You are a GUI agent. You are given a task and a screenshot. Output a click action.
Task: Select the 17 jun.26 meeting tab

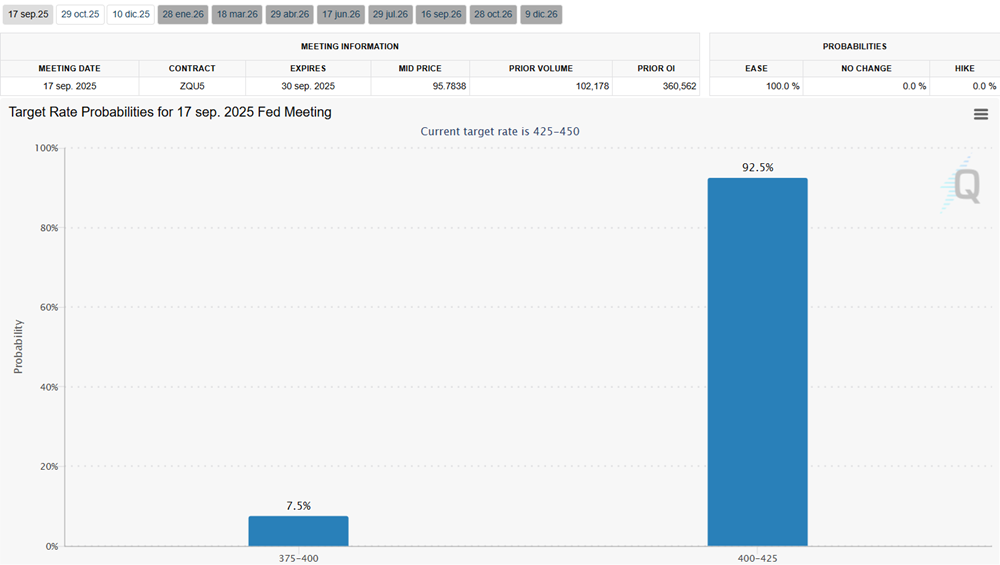341,15
